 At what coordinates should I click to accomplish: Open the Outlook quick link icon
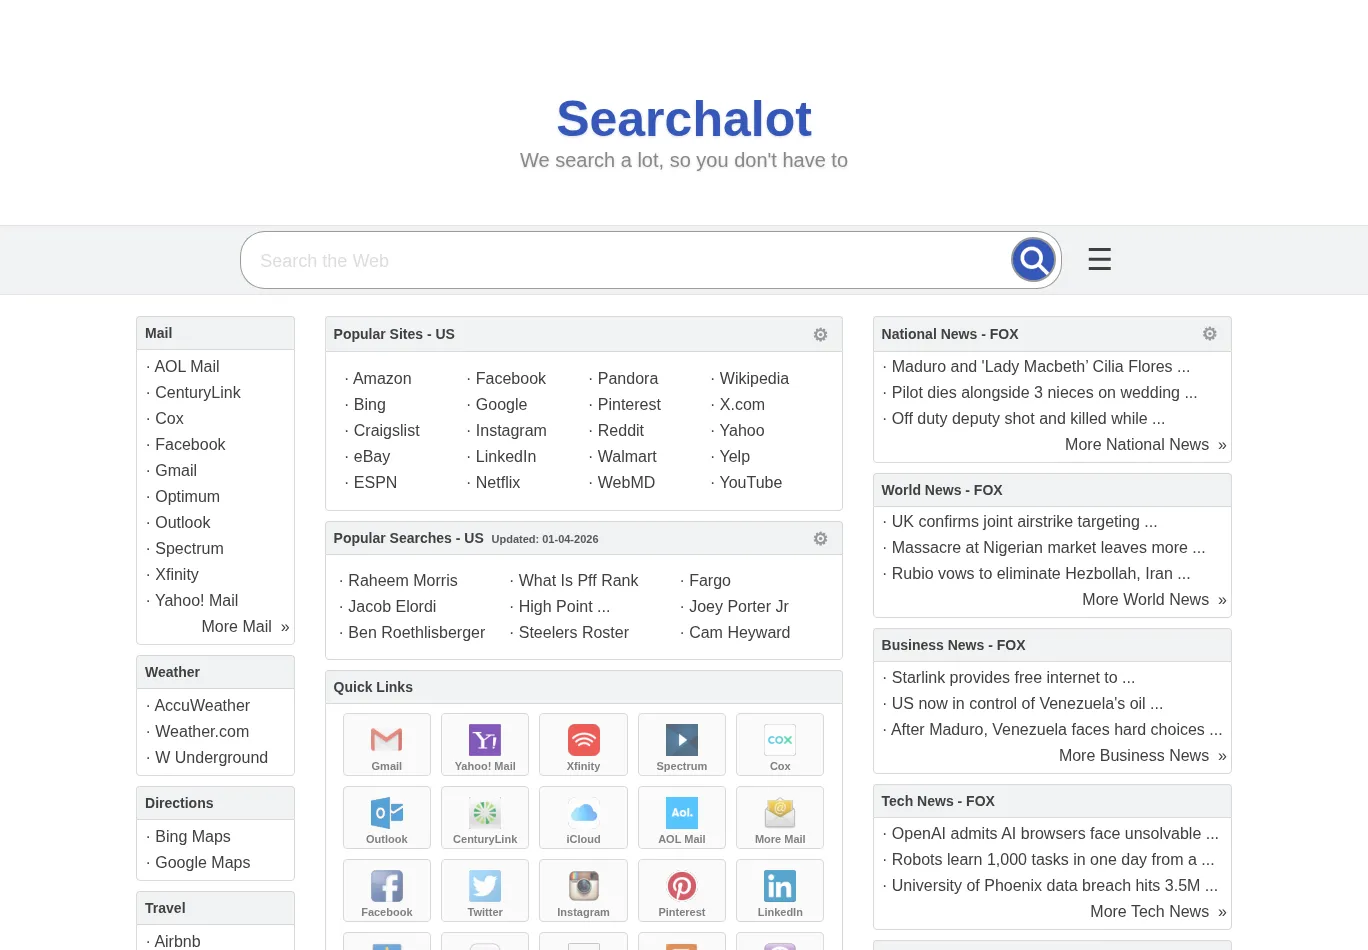point(386,817)
